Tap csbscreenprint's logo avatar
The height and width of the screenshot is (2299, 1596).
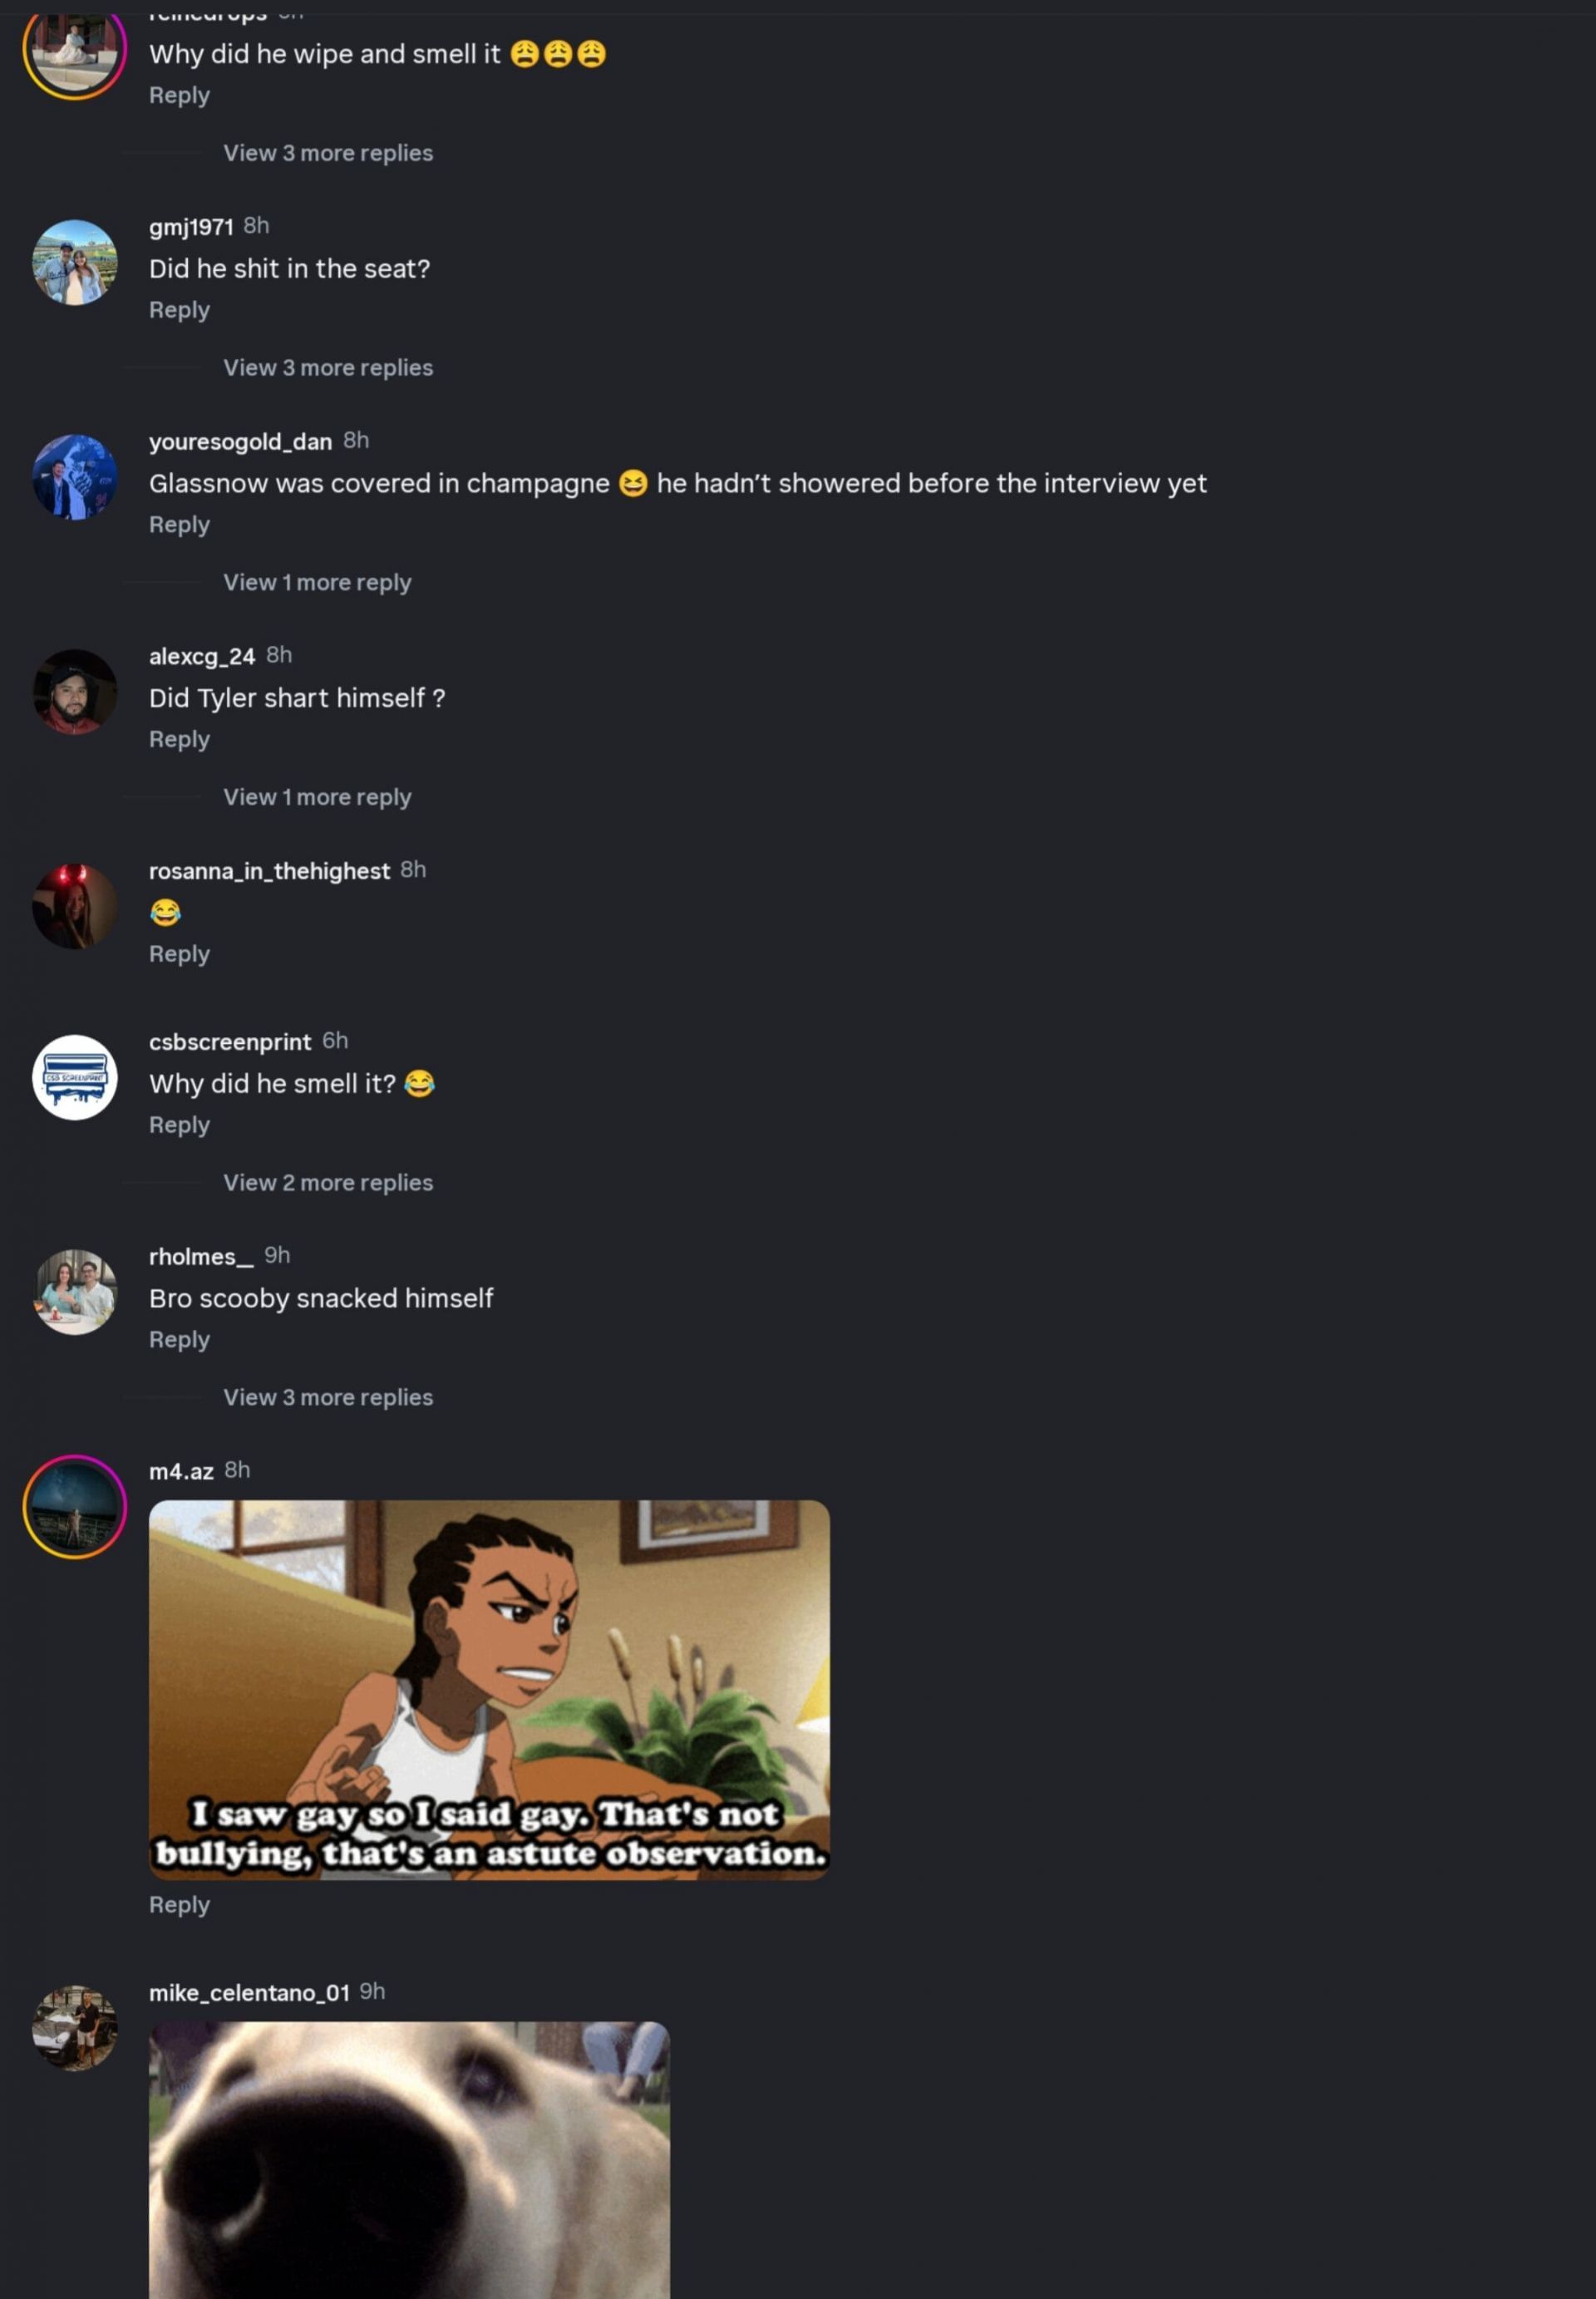[75, 1077]
